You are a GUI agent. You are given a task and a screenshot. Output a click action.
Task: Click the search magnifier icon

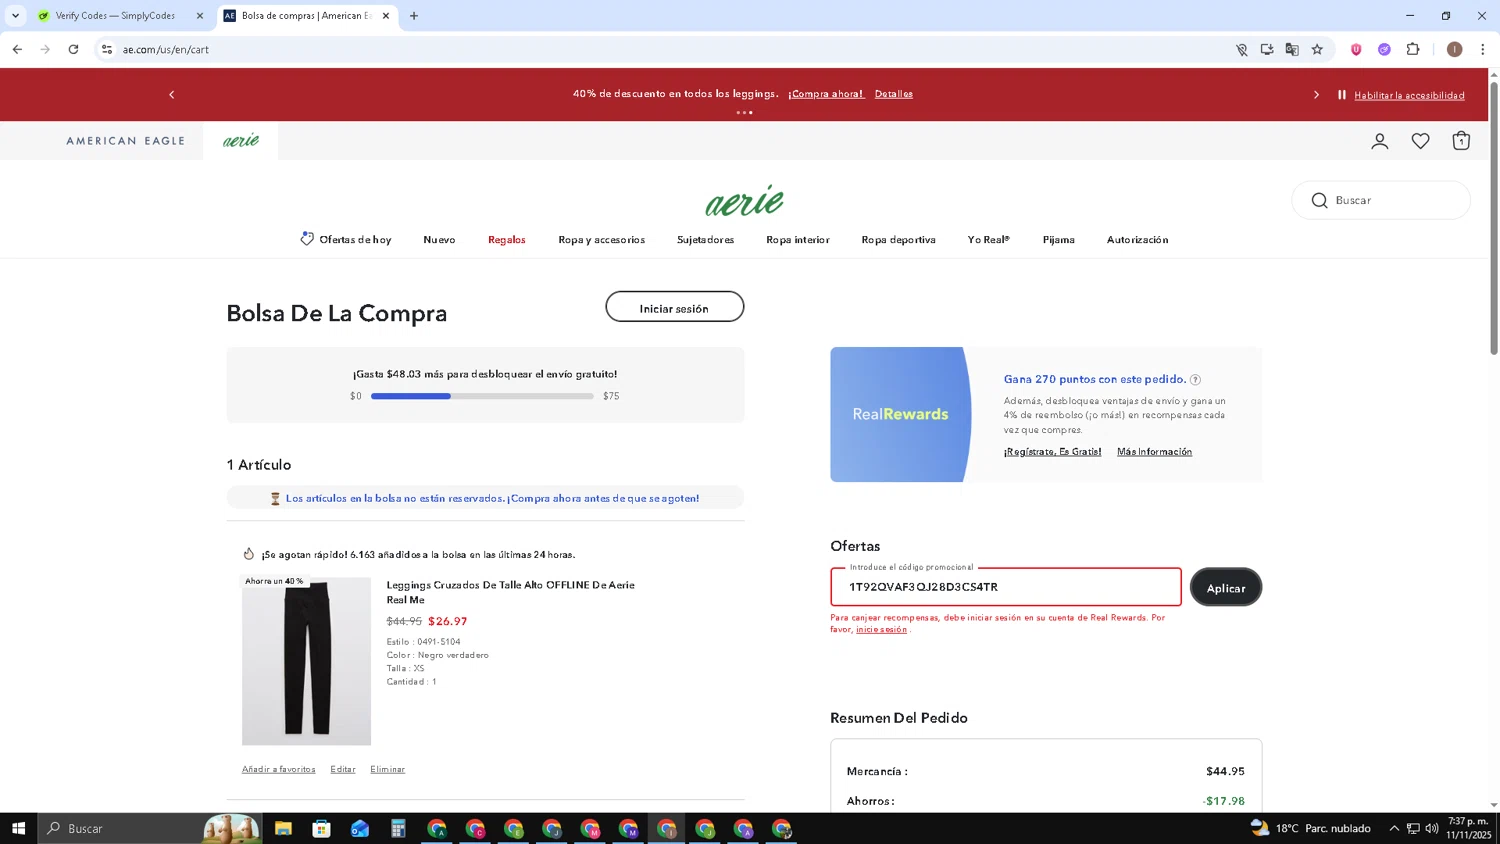1319,200
